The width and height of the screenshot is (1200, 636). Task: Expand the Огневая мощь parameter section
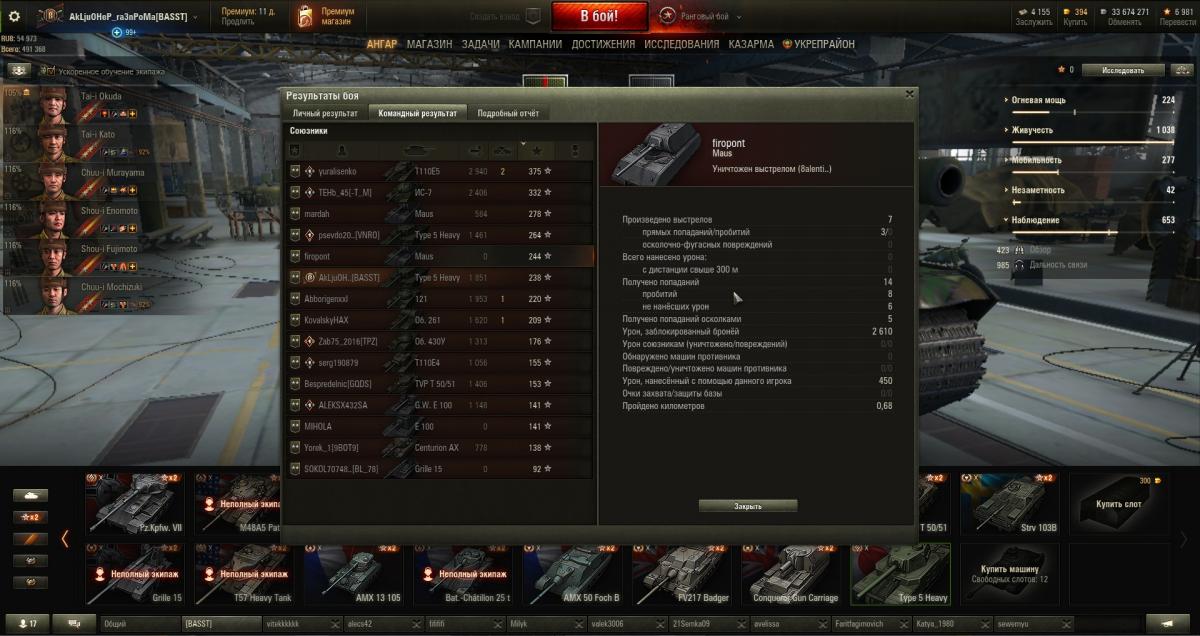1006,101
